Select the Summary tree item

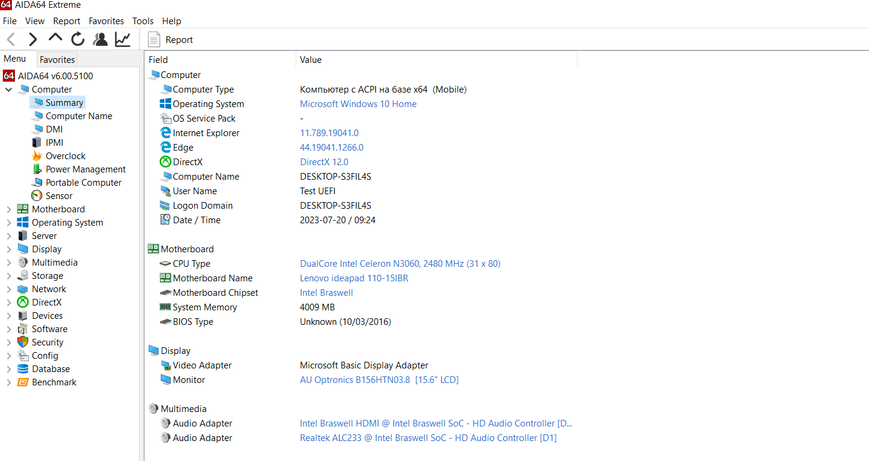pos(58,103)
